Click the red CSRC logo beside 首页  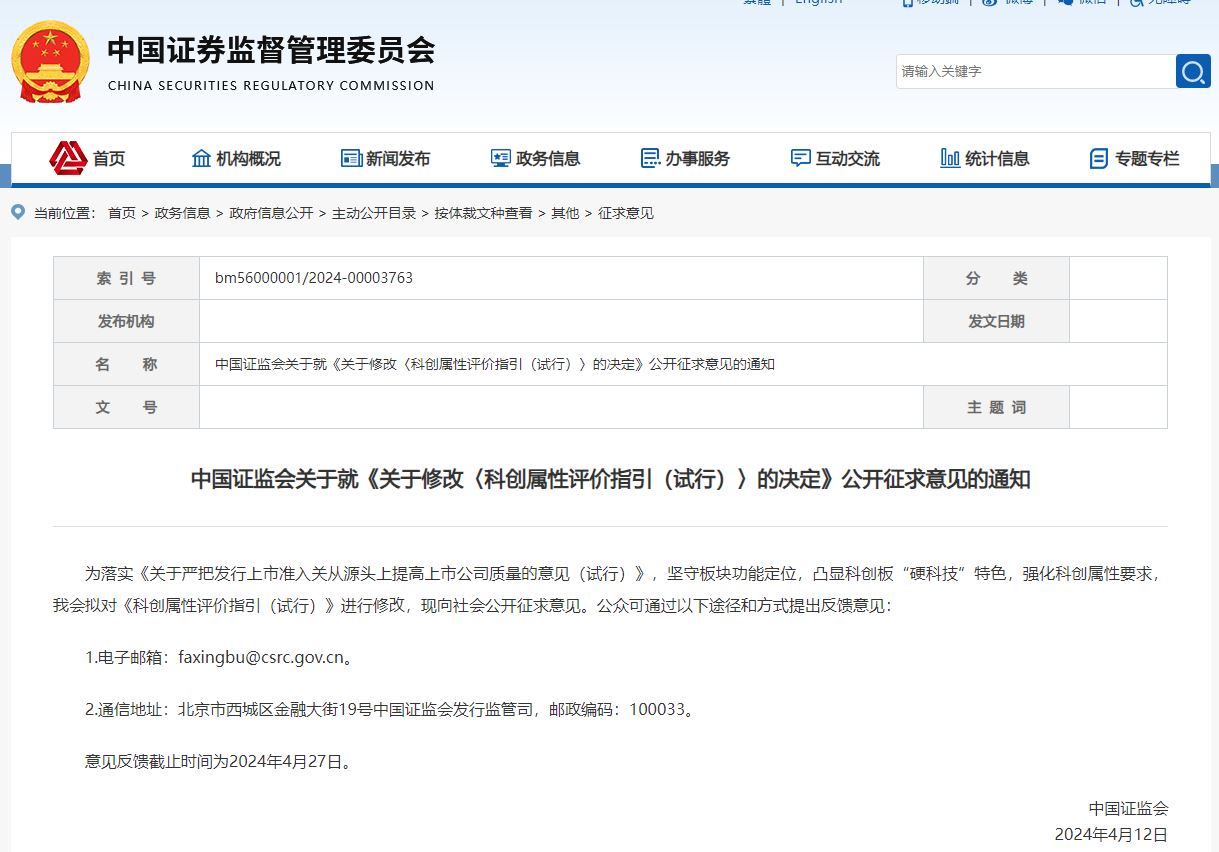tap(68, 158)
